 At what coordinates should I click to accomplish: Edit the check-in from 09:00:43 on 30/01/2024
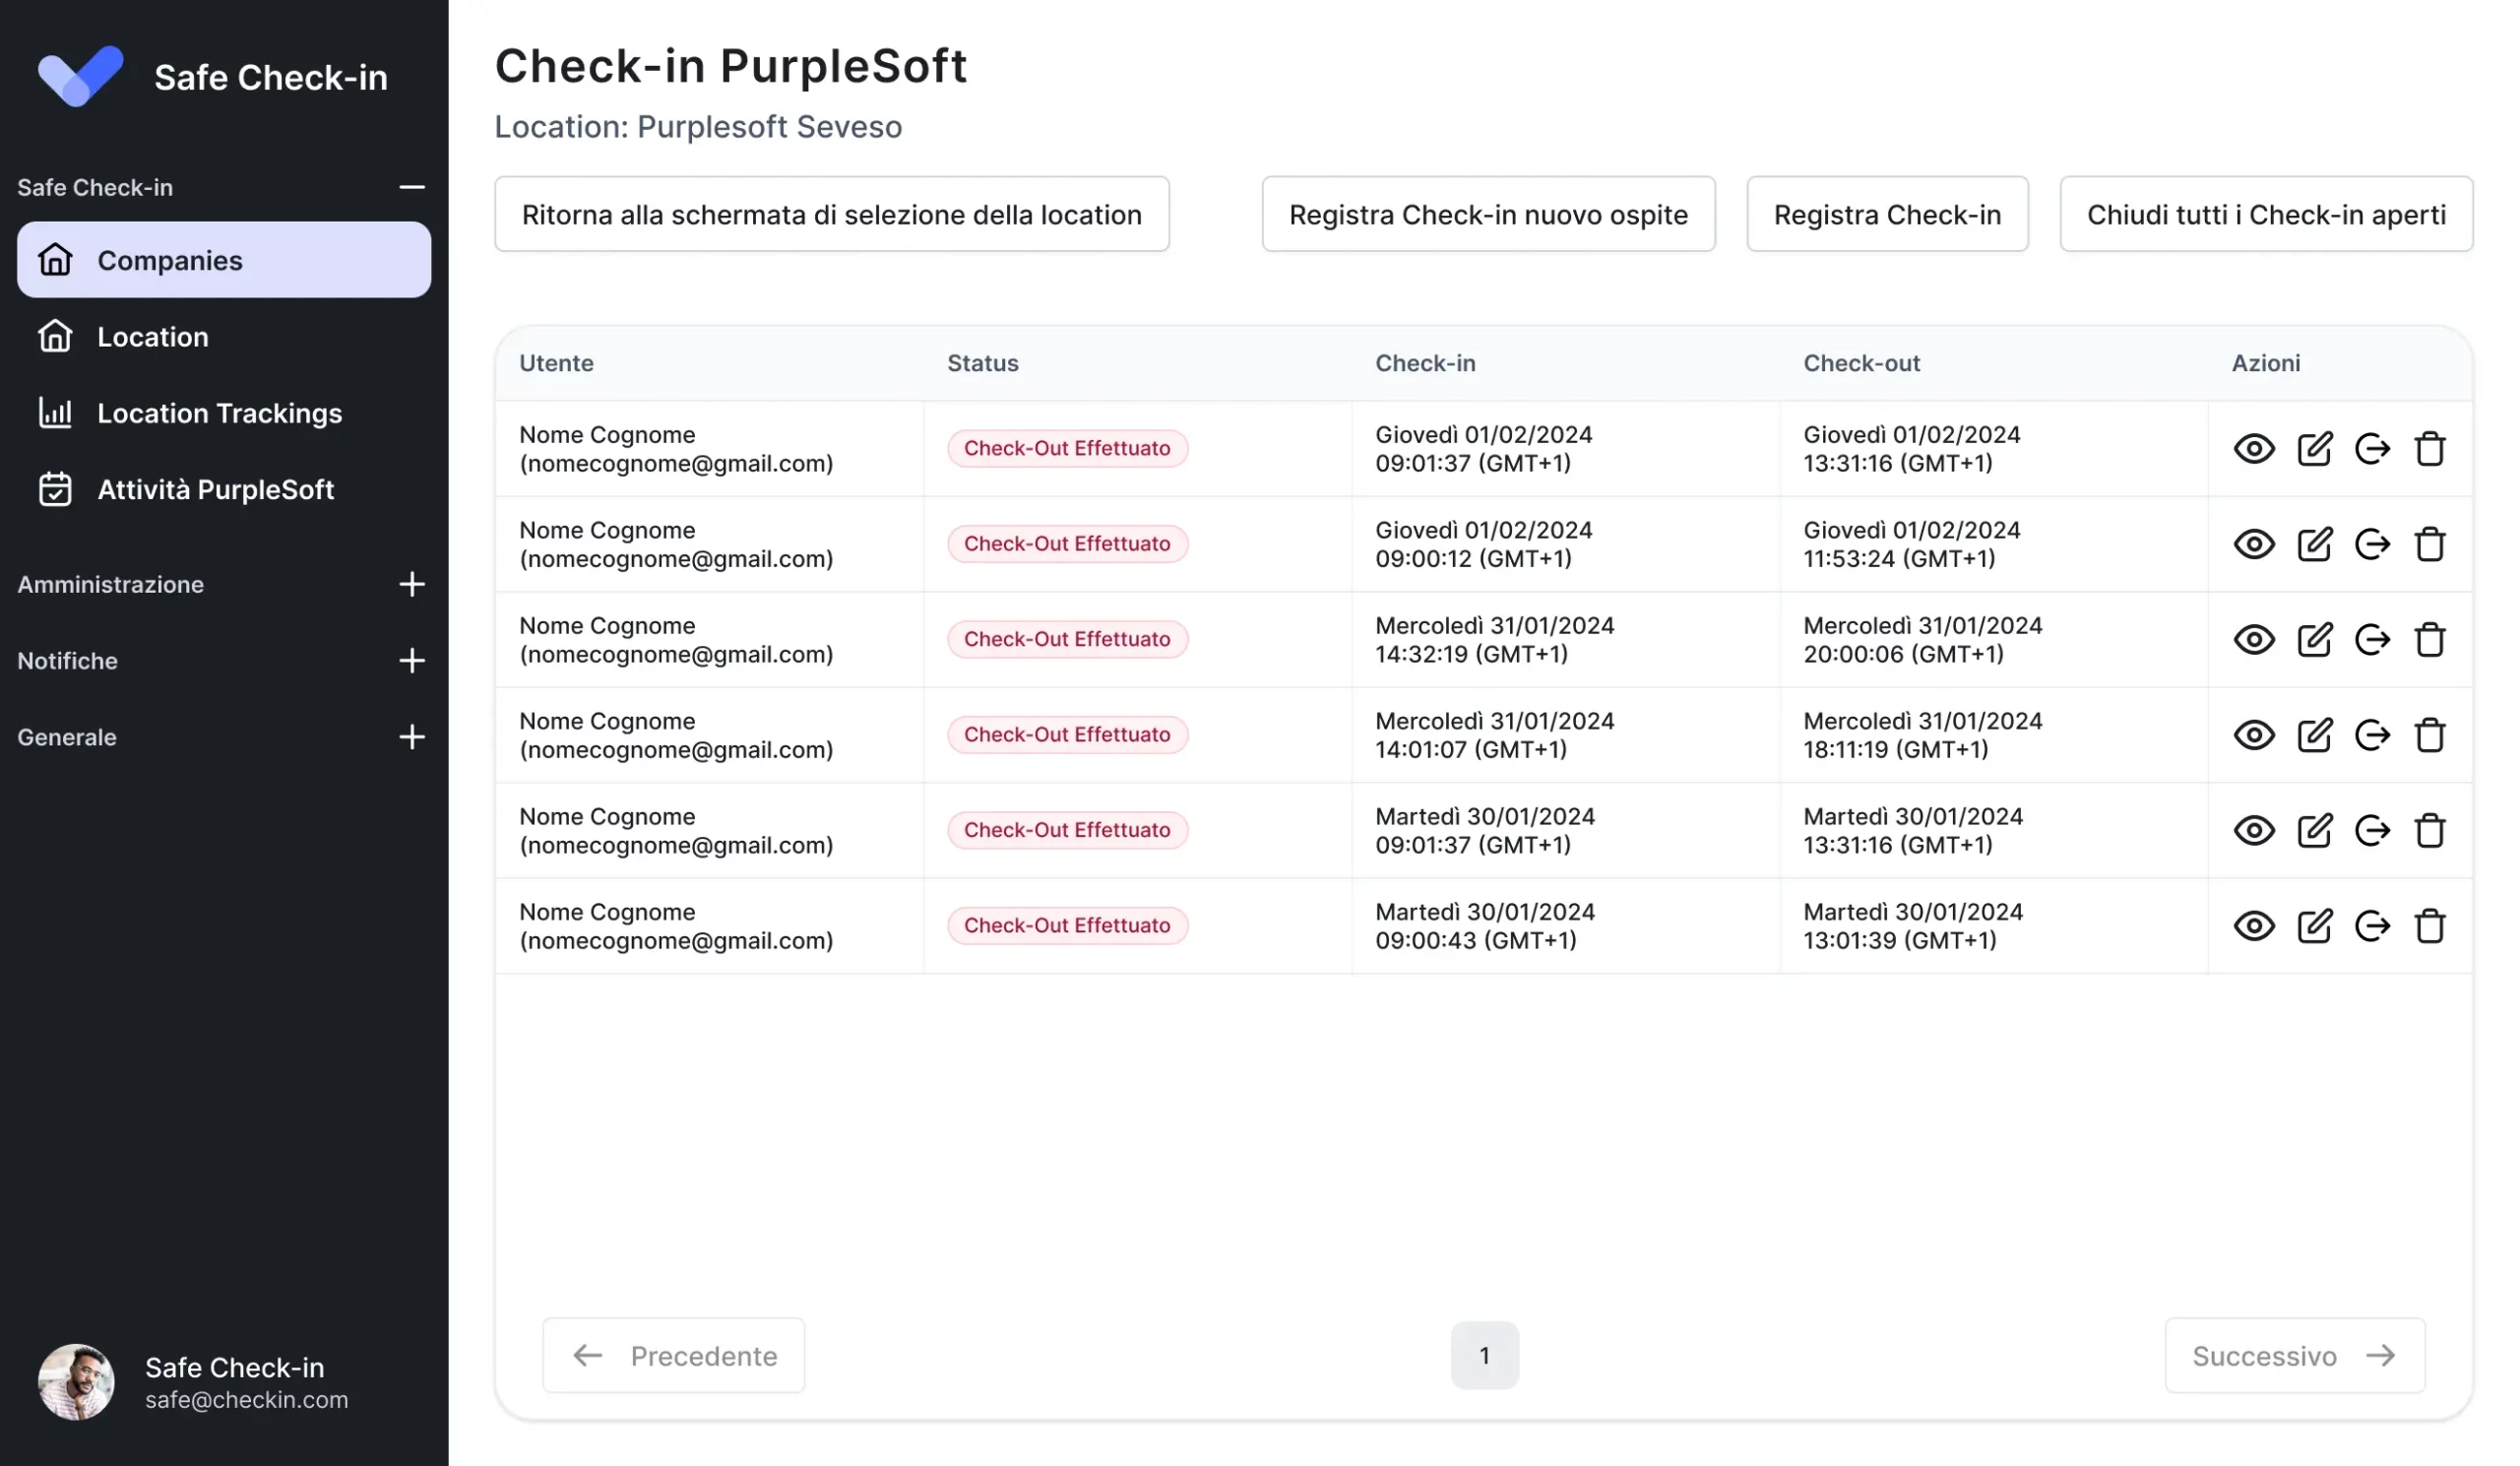click(x=2314, y=926)
